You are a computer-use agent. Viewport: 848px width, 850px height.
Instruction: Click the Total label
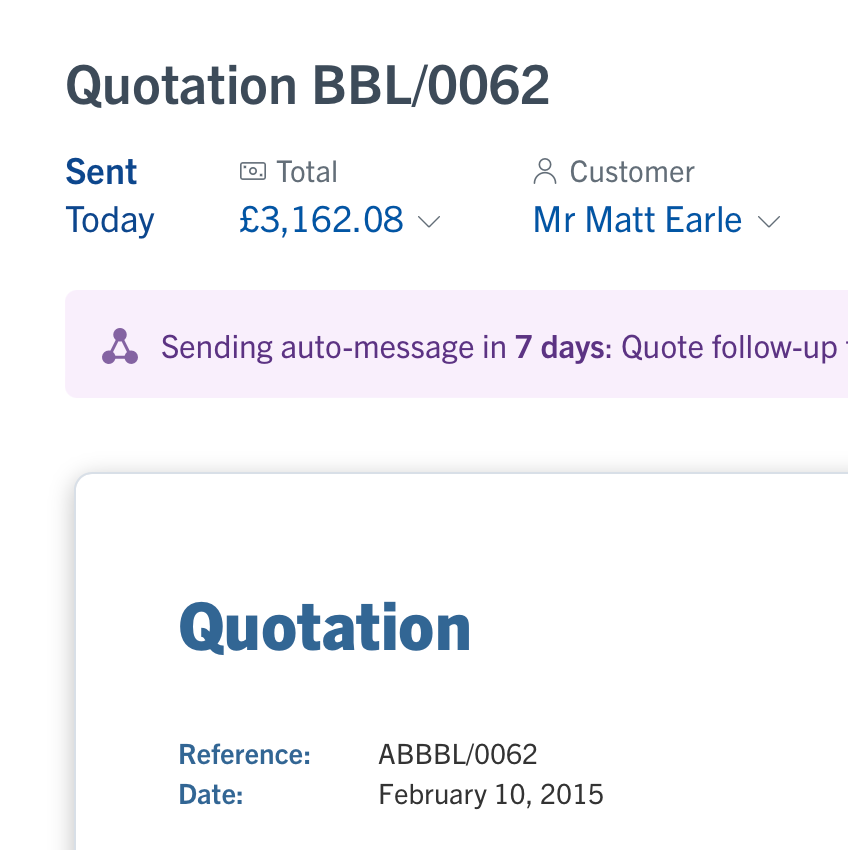click(x=307, y=172)
